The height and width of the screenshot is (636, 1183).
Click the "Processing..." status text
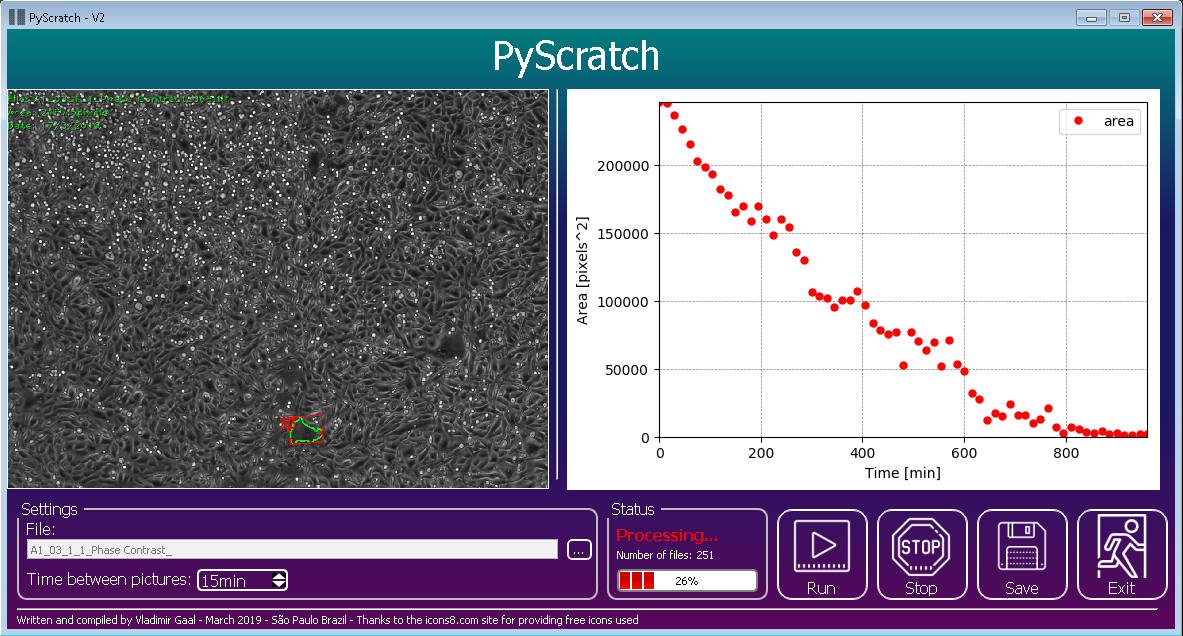pos(666,535)
